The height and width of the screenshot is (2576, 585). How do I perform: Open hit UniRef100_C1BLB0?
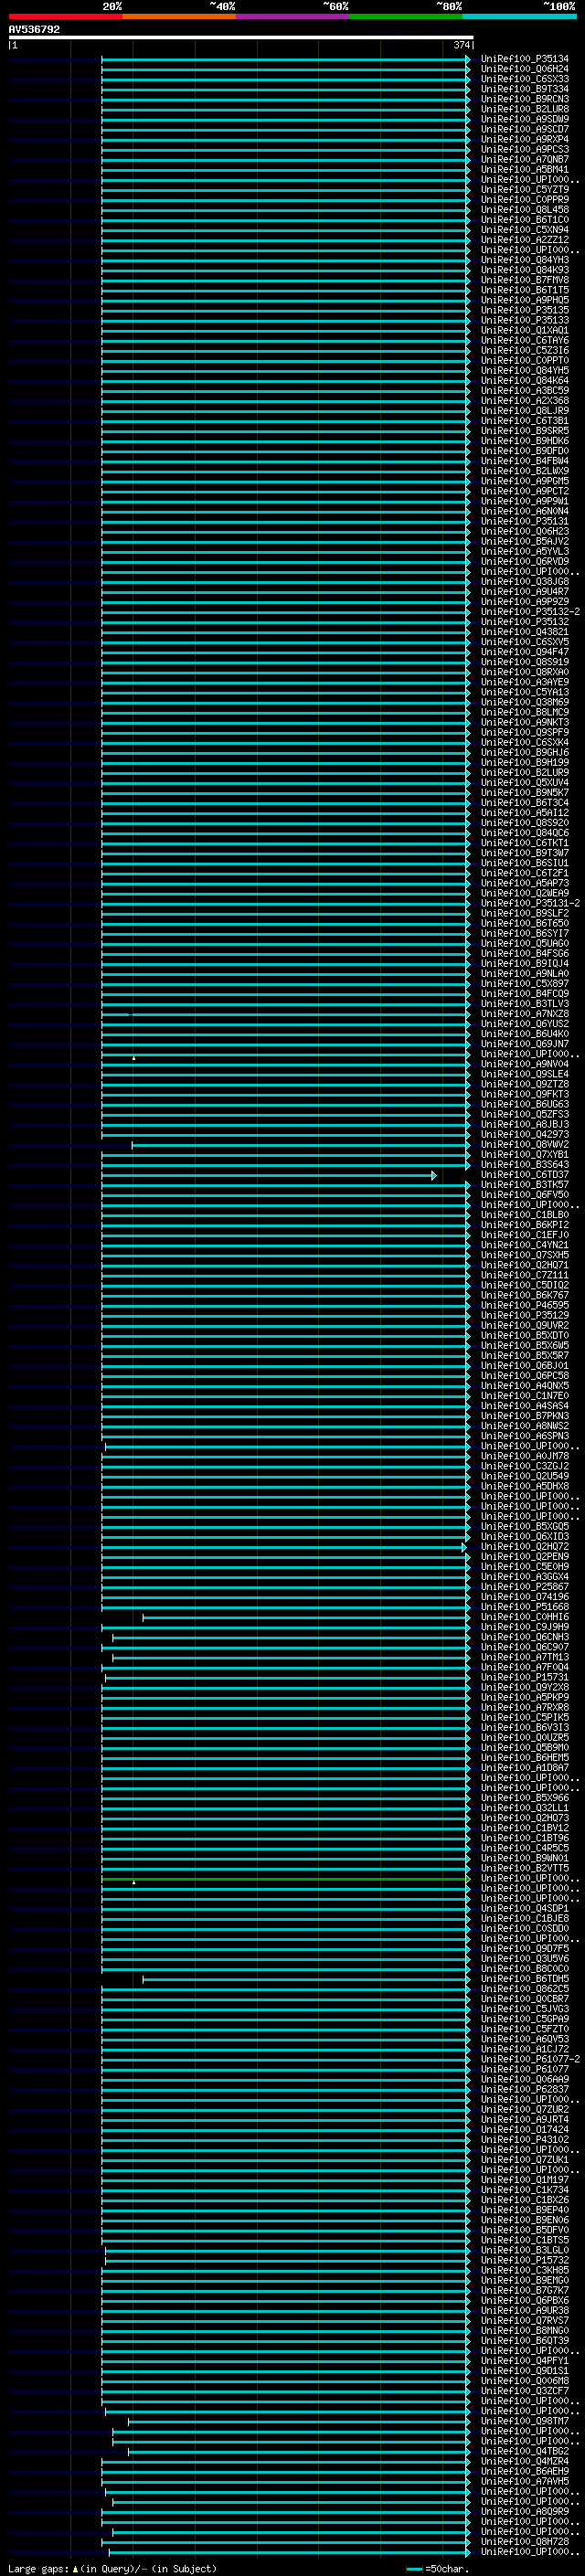525,1215
